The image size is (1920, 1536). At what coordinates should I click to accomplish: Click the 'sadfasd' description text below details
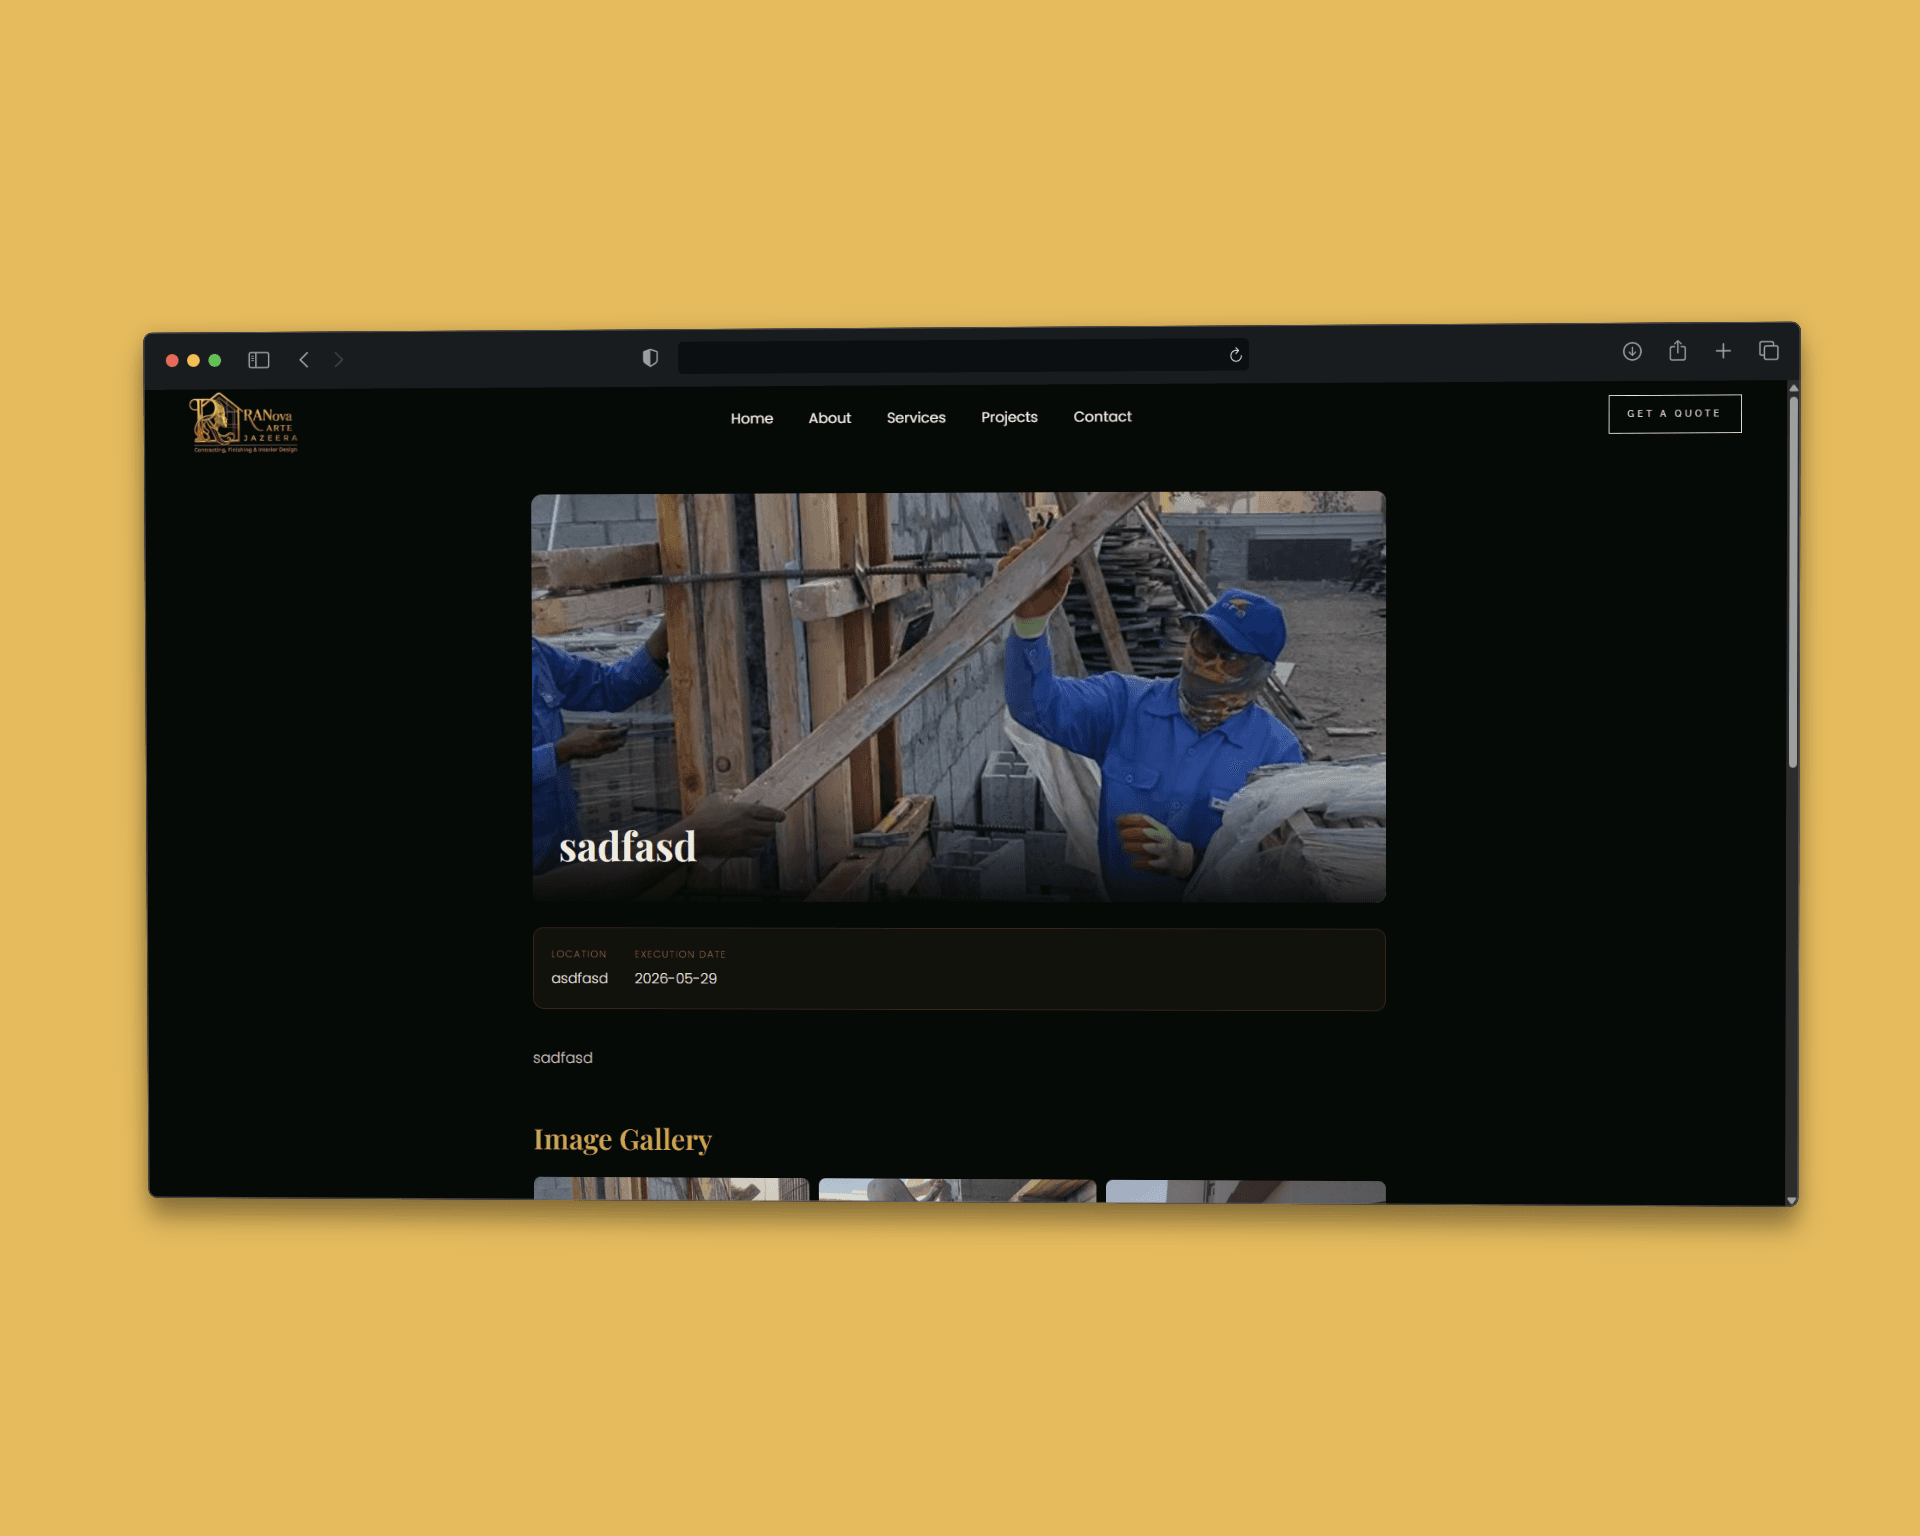coord(562,1058)
